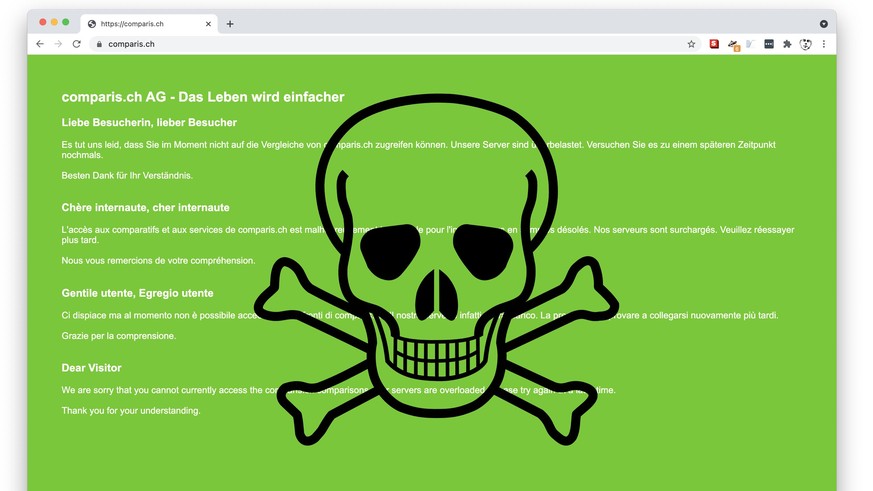The image size is (873, 491).
Task: Click the yellow minimize window button
Action: point(54,22)
